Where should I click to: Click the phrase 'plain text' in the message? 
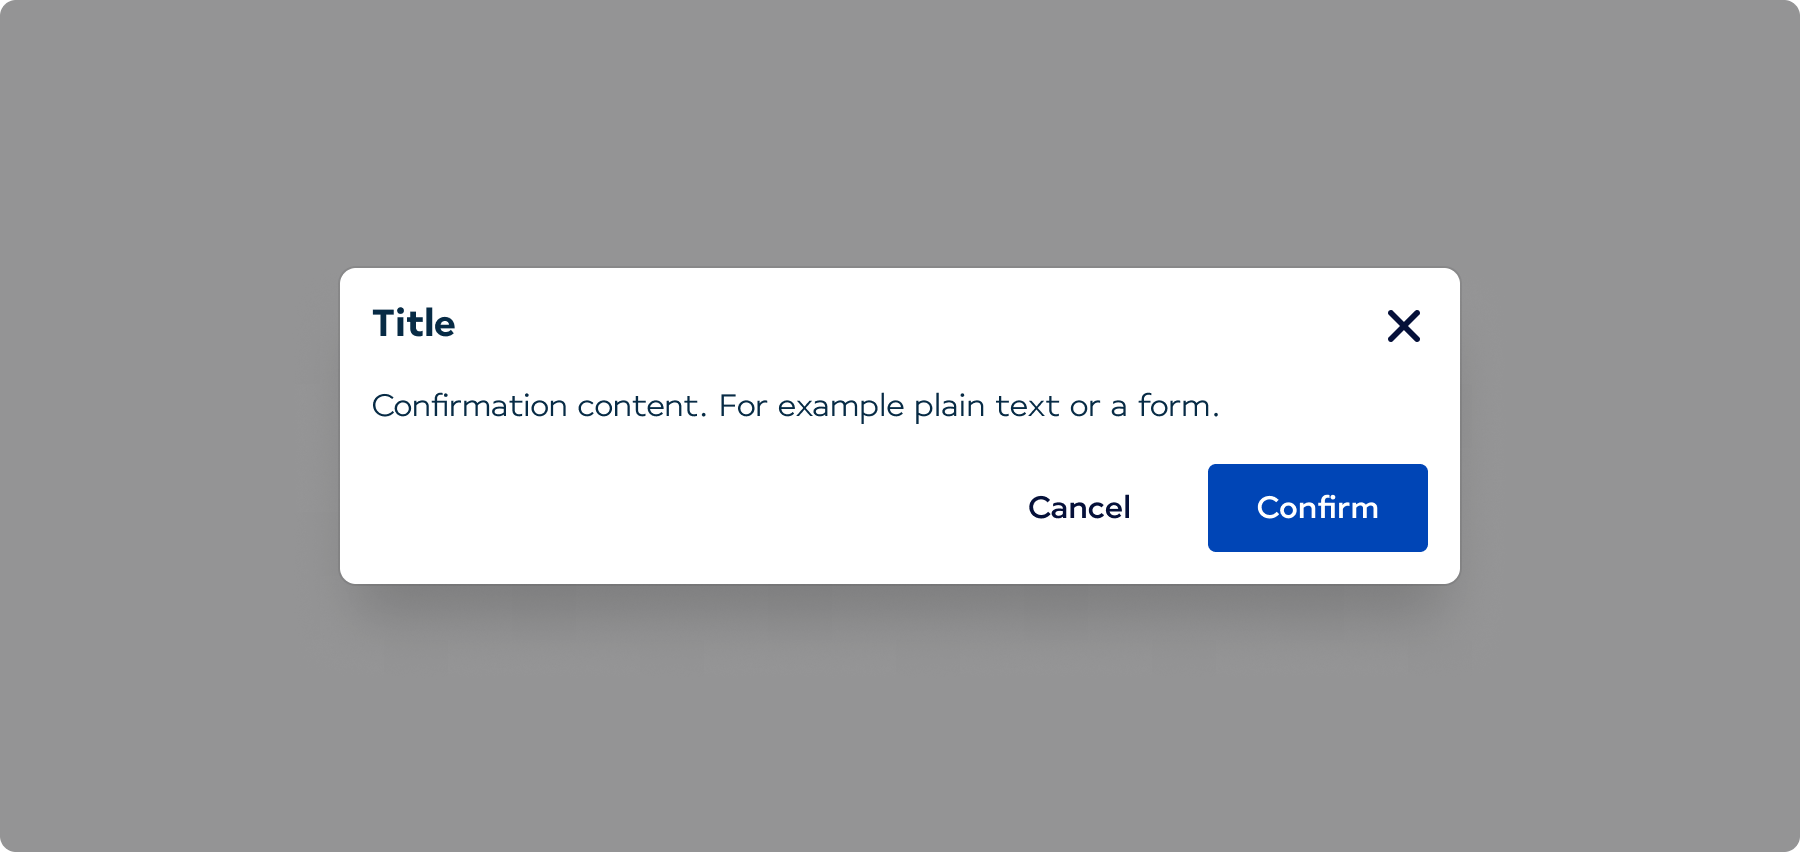[986, 406]
